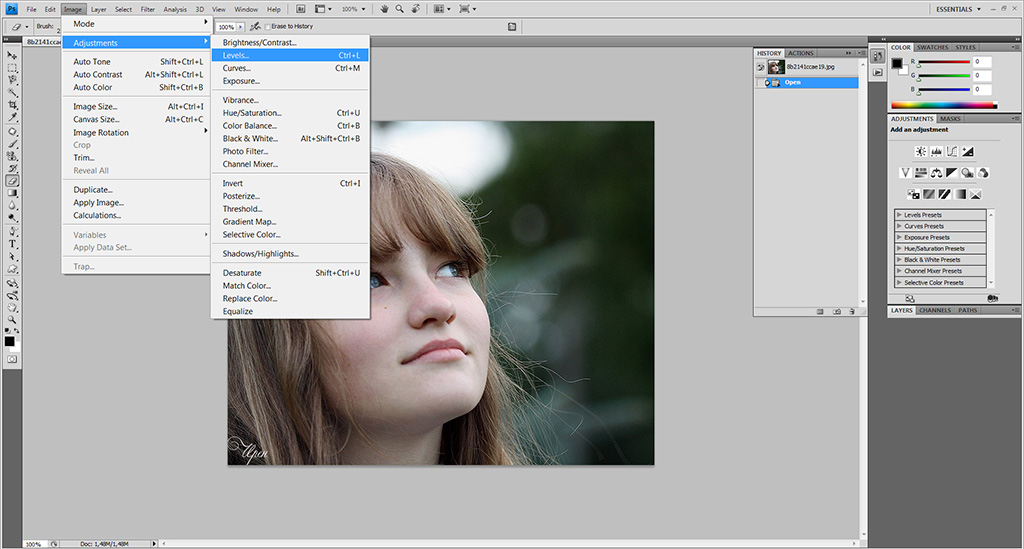Viewport: 1024px width, 549px height.
Task: Select the Magic Wand tool
Action: pos(12,93)
